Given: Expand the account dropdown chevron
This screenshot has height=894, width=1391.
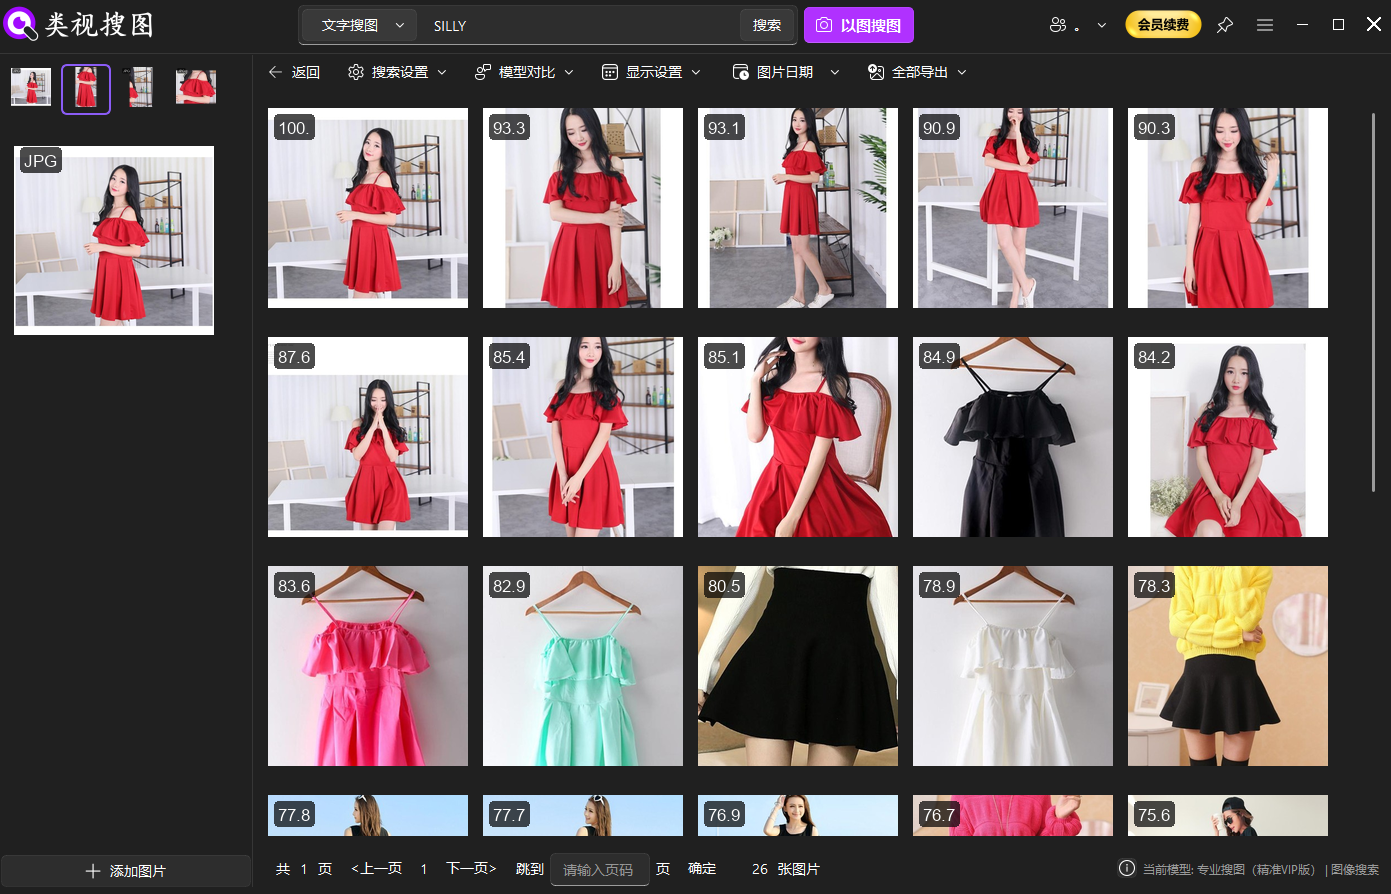Looking at the screenshot, I should 1100,25.
